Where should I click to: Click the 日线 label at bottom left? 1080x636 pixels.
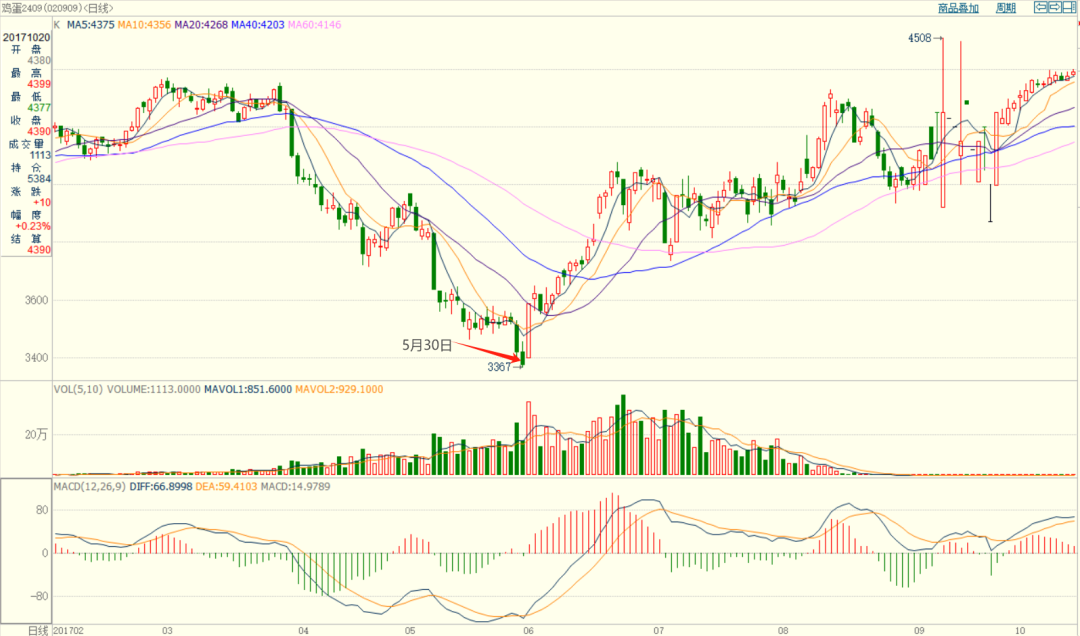coord(38,630)
